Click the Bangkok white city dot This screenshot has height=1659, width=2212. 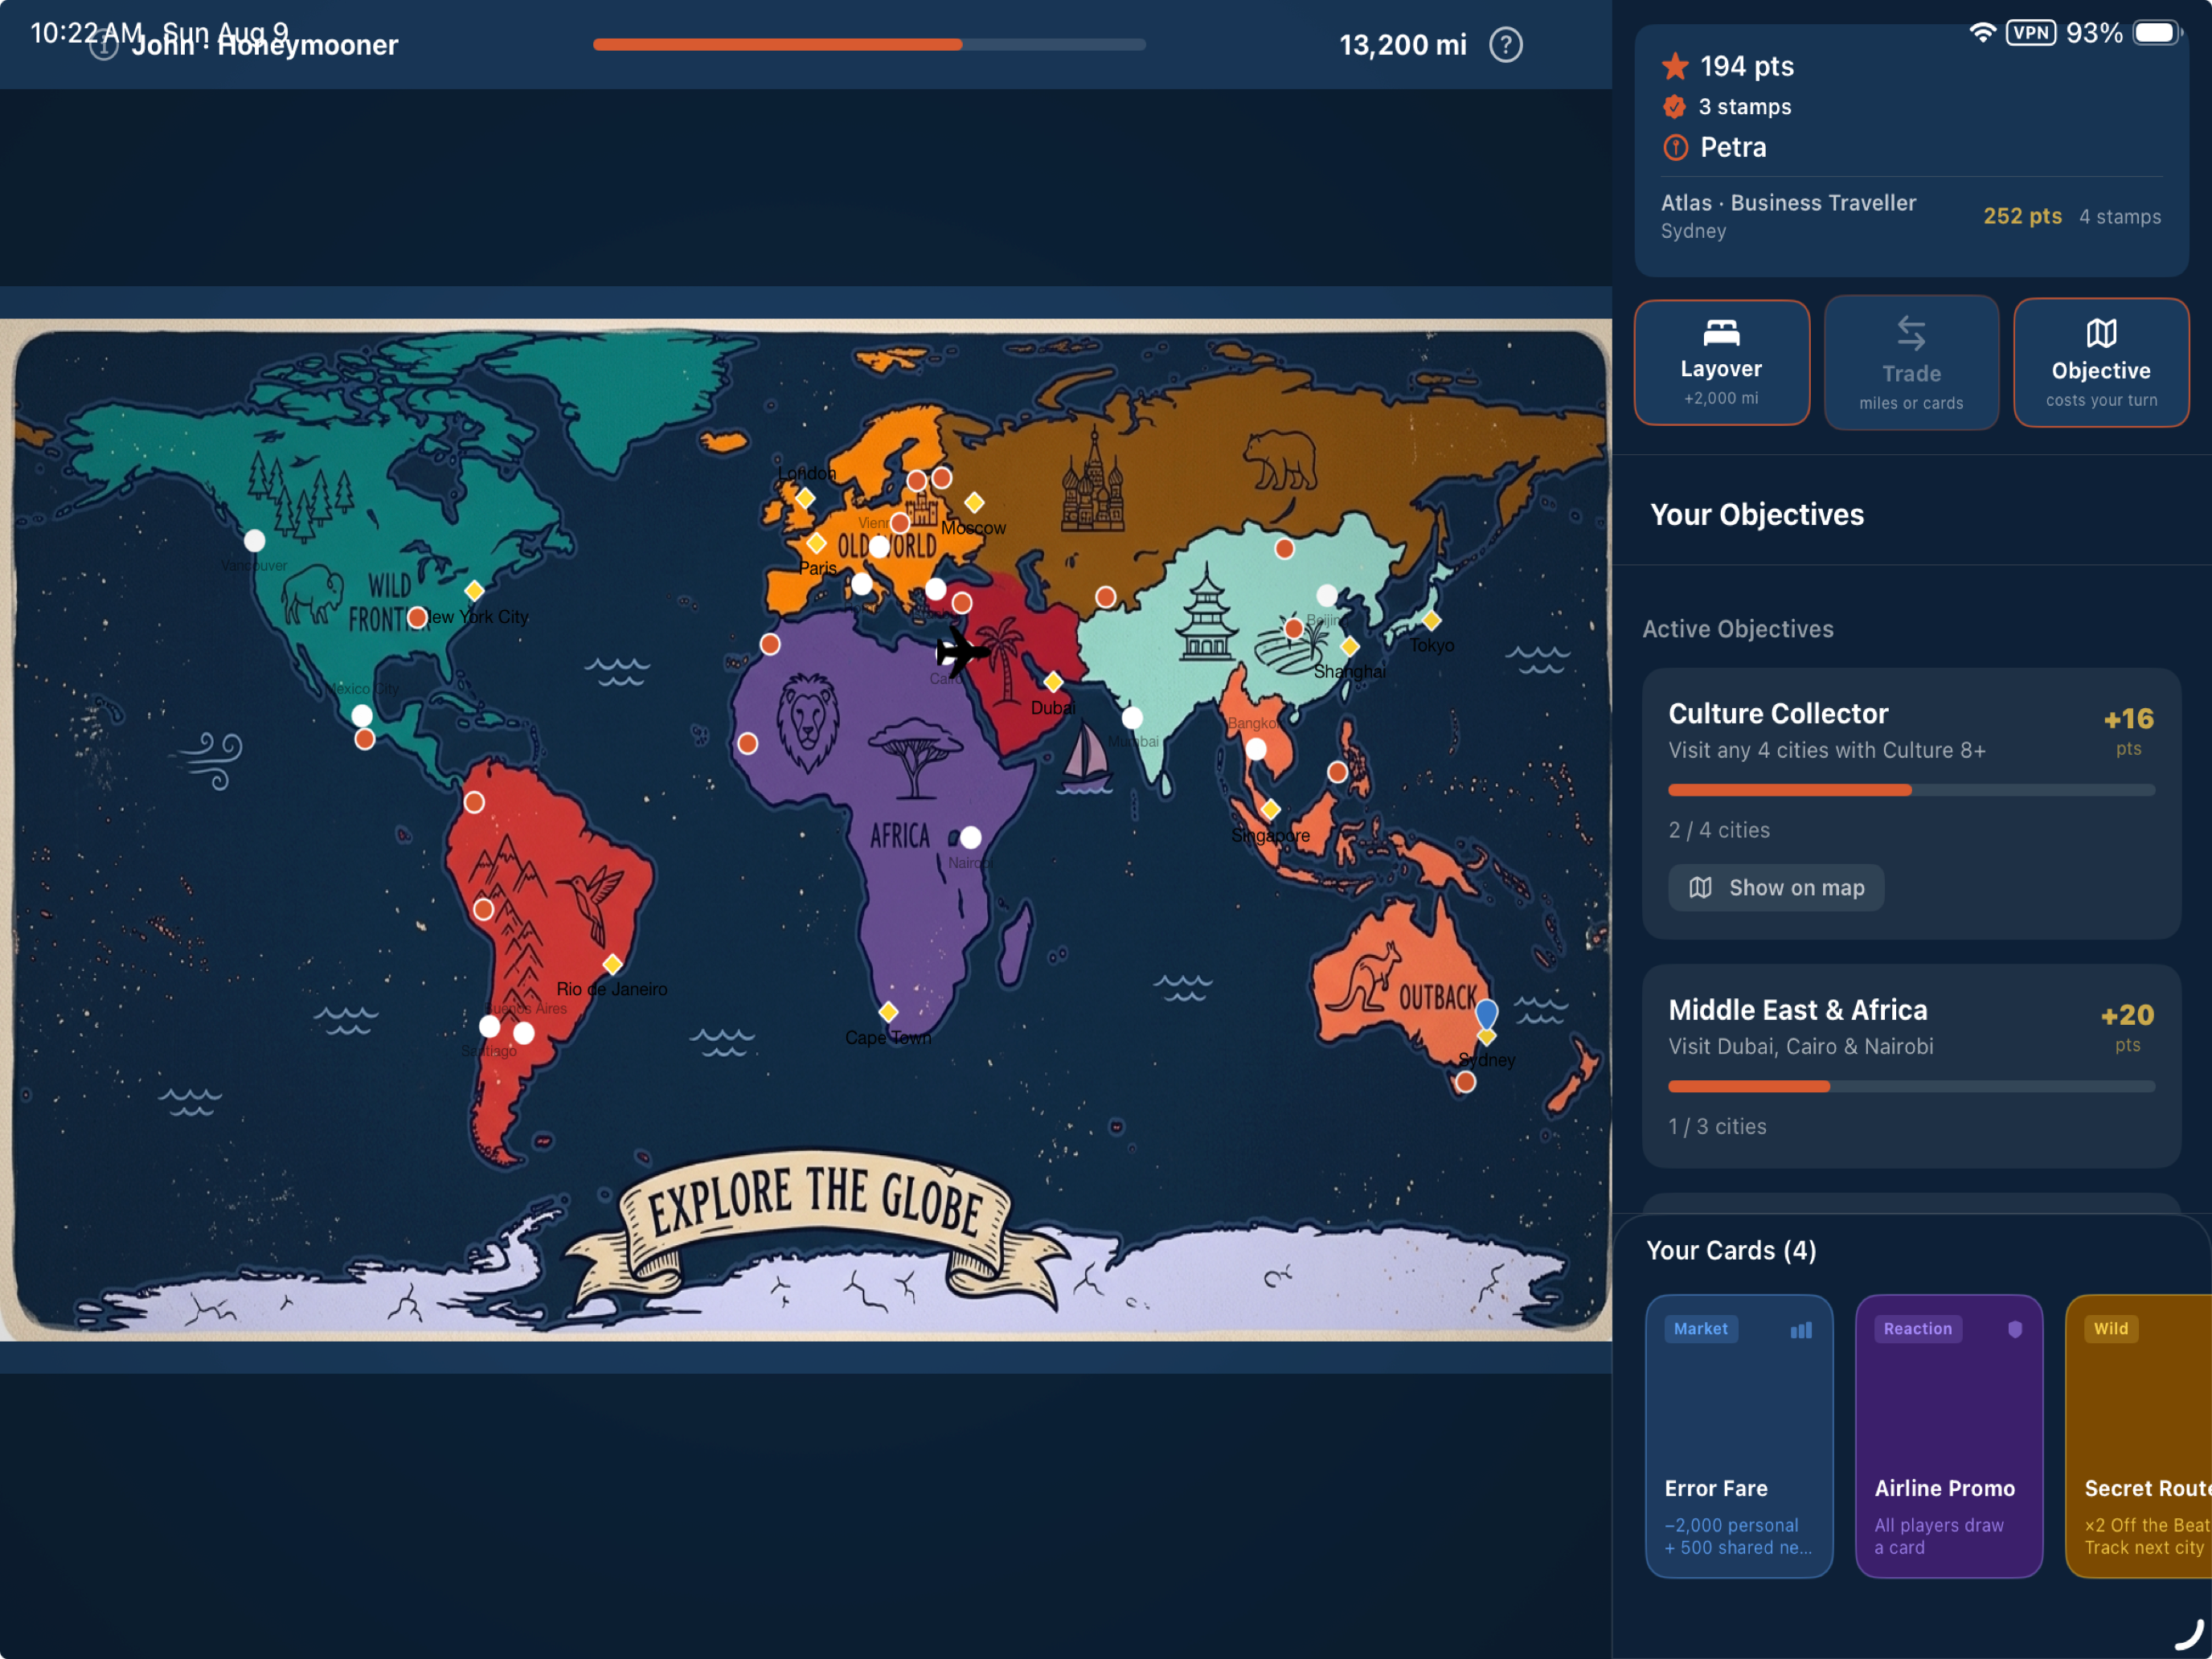[x=1256, y=749]
